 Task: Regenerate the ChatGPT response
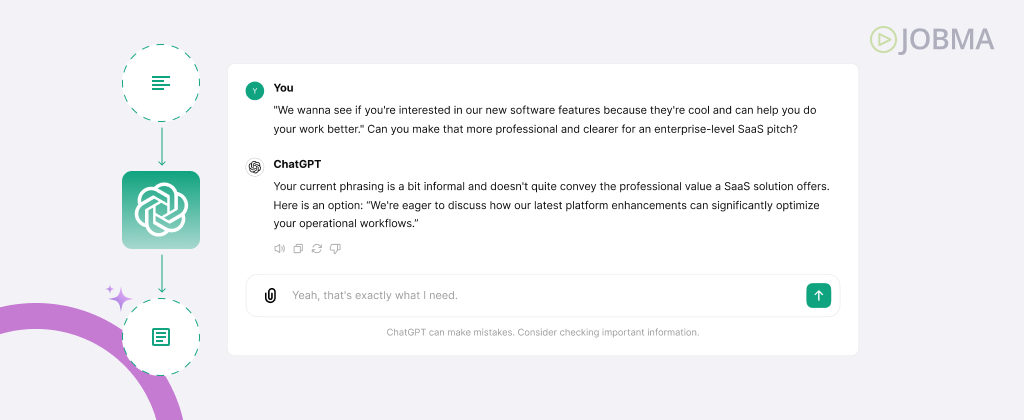[x=317, y=248]
